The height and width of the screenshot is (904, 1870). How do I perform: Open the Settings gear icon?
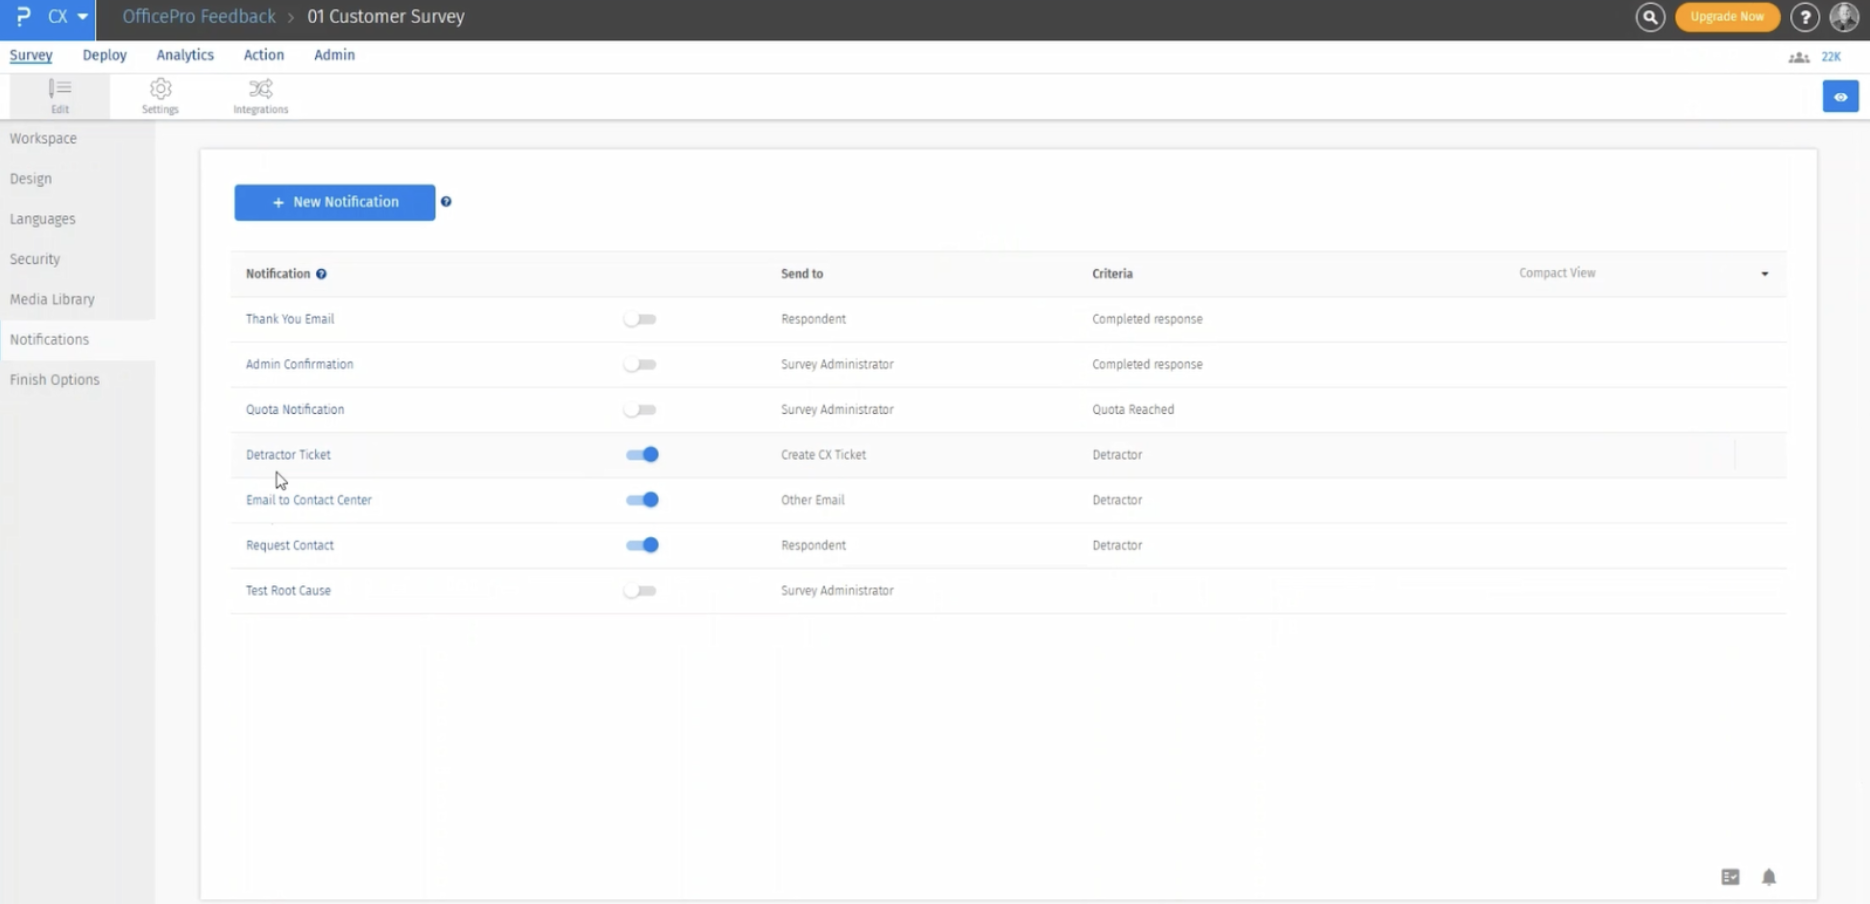tap(160, 95)
